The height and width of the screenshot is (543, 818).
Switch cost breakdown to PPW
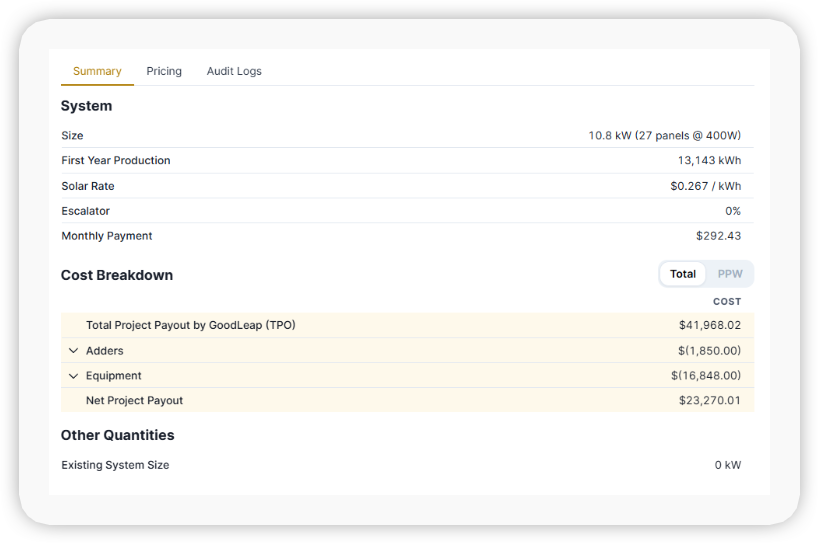click(730, 274)
